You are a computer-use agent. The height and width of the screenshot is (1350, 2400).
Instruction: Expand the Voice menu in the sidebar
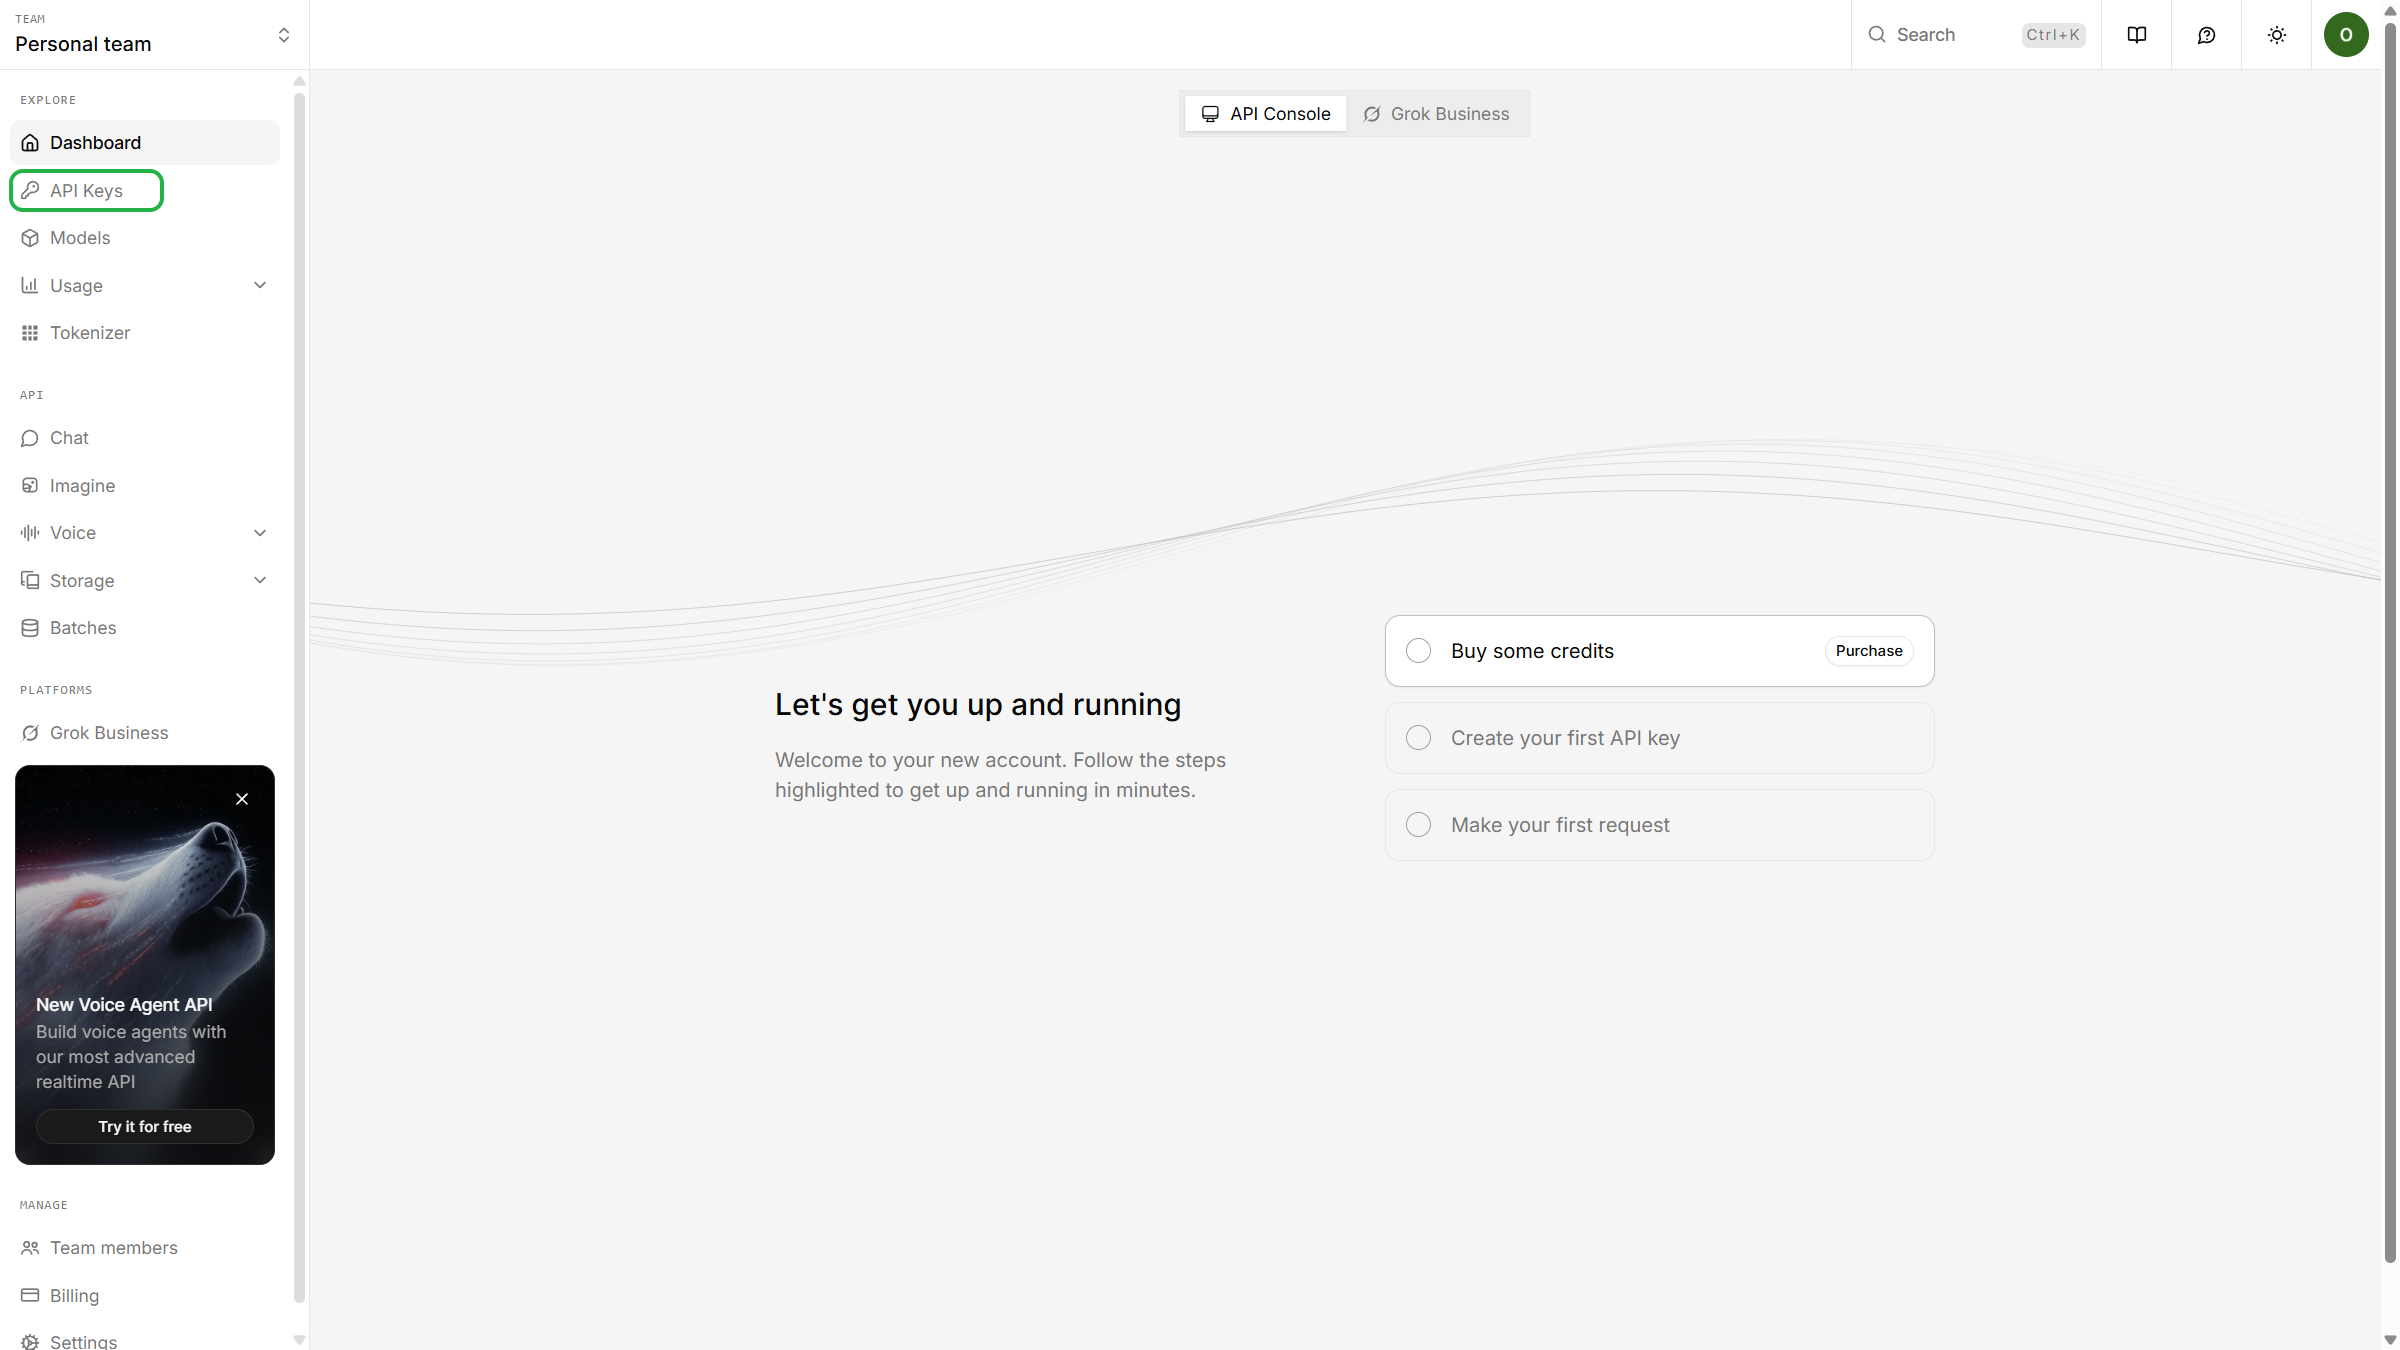(x=259, y=532)
